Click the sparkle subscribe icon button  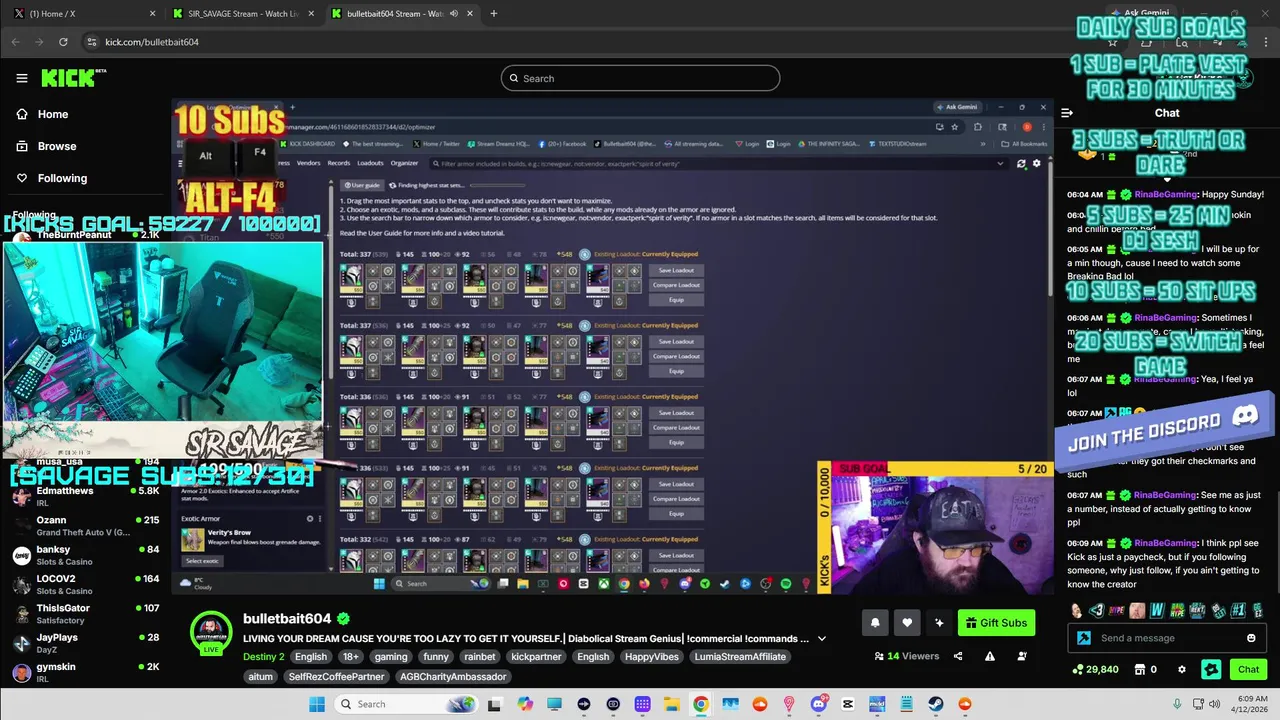939,623
